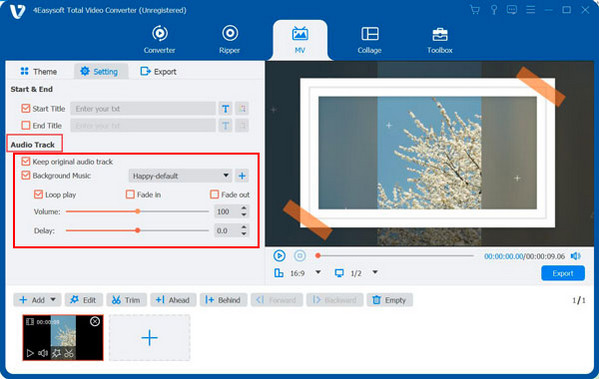
Task: Open the Toolbox module
Action: 440,39
